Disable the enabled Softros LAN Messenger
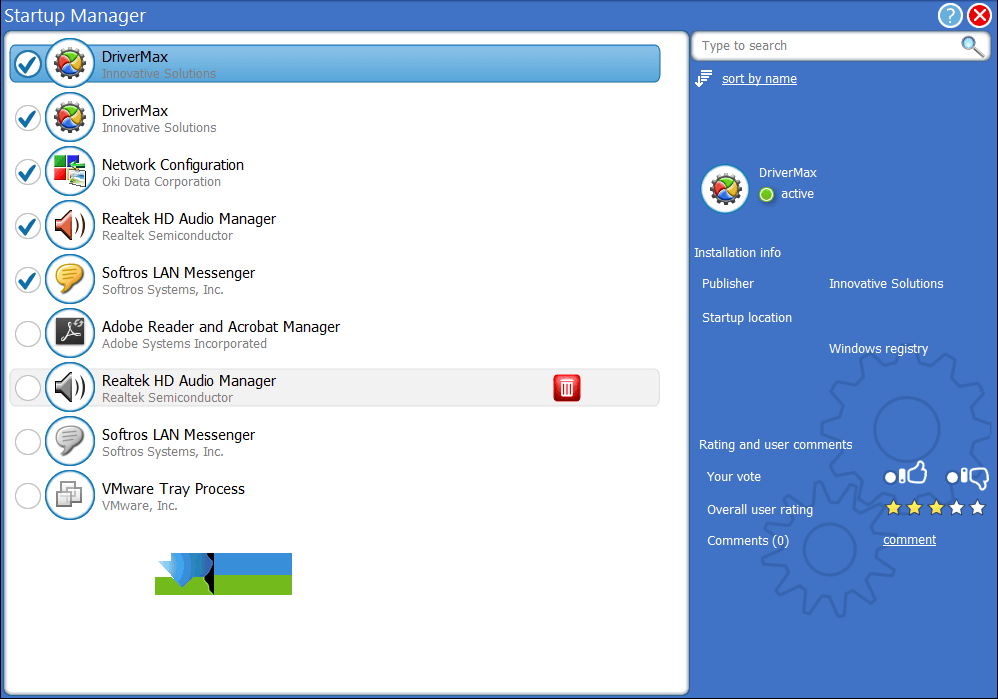Viewport: 998px width, 699px height. coord(28,279)
